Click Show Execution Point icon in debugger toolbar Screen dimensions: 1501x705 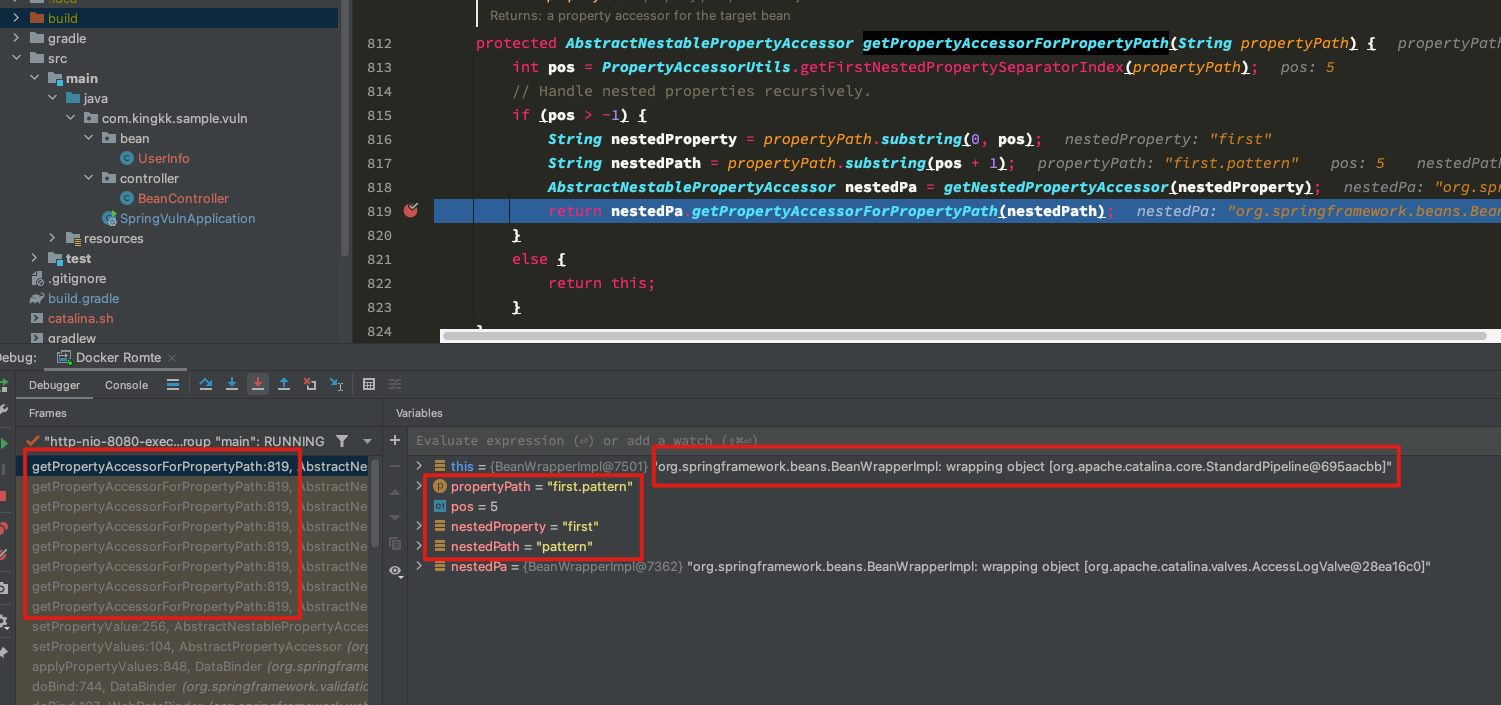[x=172, y=384]
